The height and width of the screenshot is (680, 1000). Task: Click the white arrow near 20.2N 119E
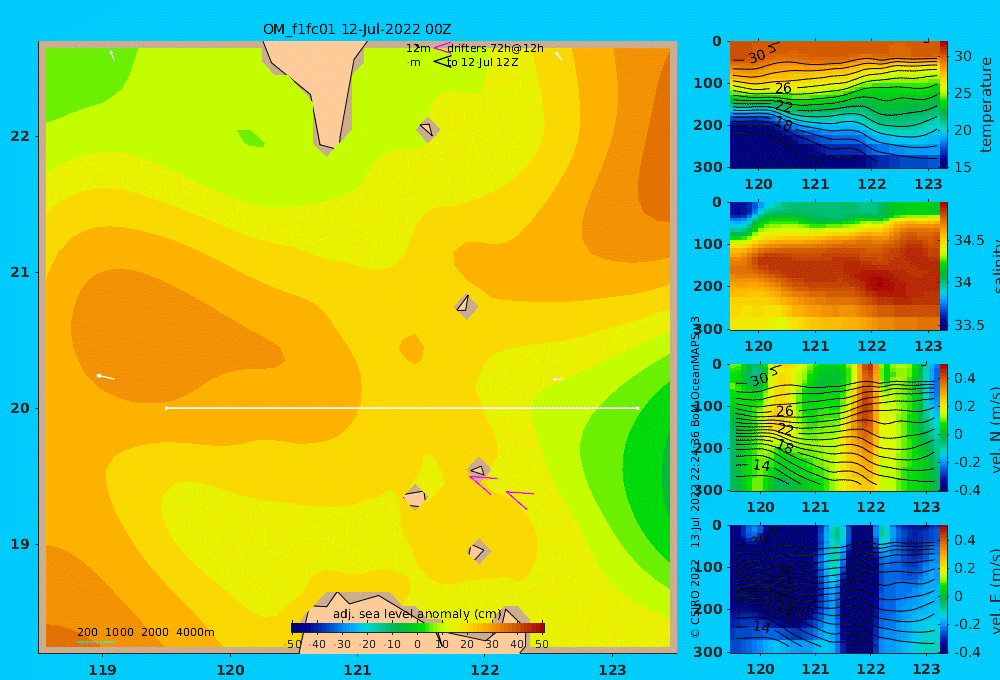tap(105, 377)
